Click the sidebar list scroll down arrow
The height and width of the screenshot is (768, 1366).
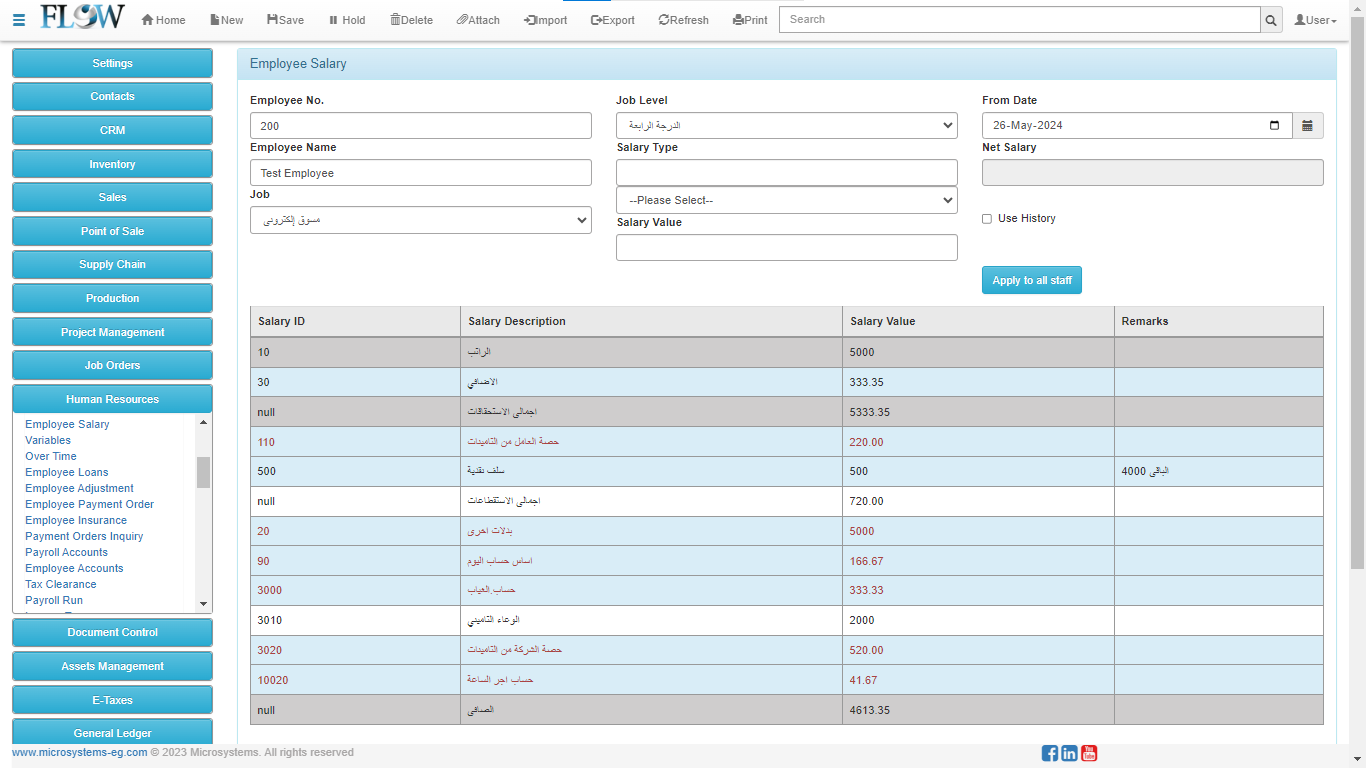[x=204, y=604]
